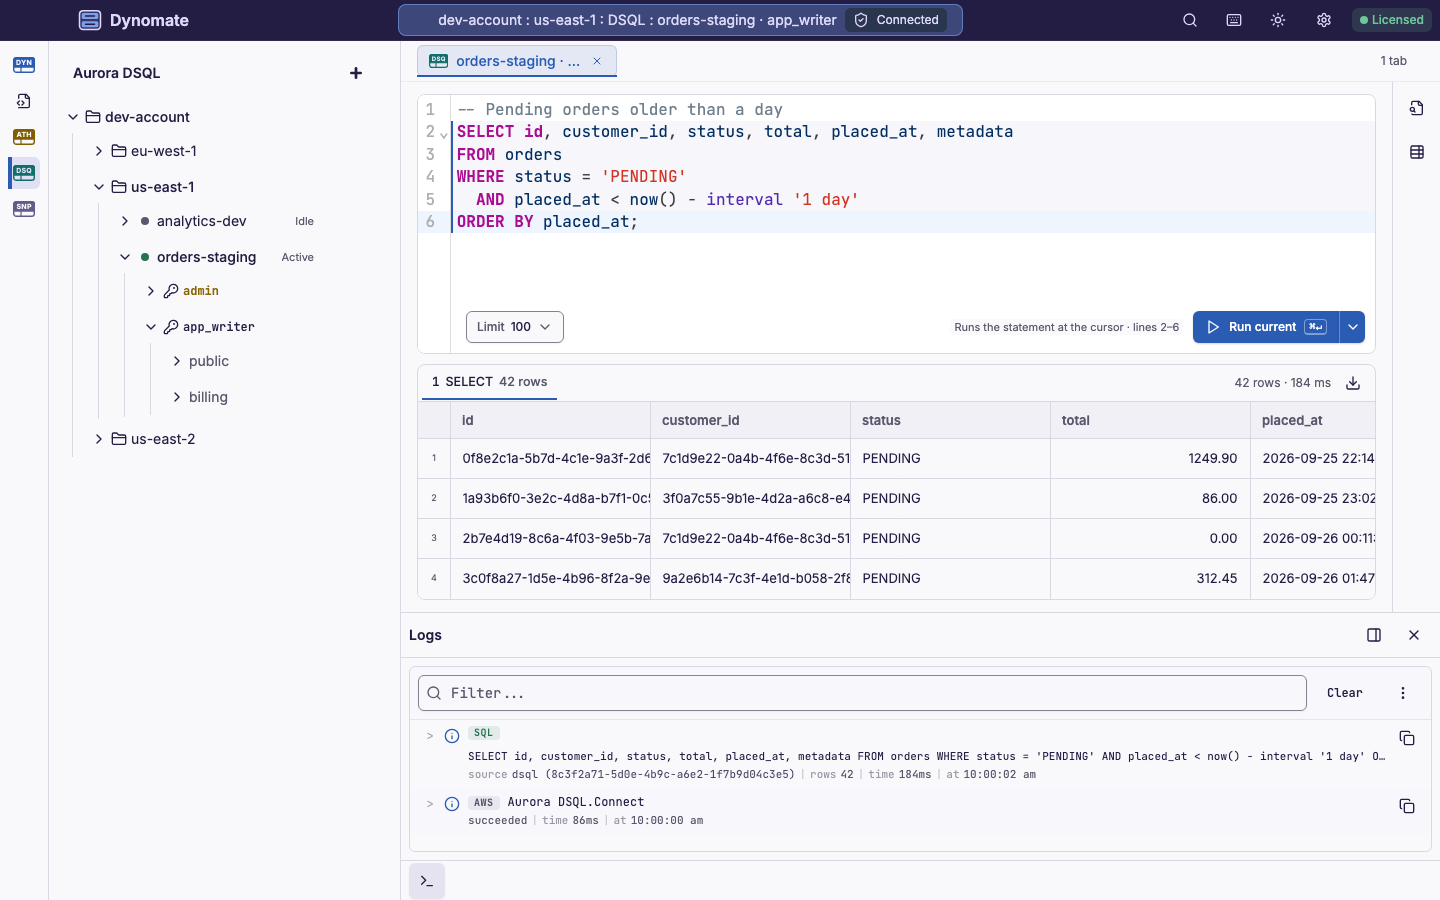Image resolution: width=1440 pixels, height=900 pixels.
Task: Select the app_writer role in tree
Action: 219,327
